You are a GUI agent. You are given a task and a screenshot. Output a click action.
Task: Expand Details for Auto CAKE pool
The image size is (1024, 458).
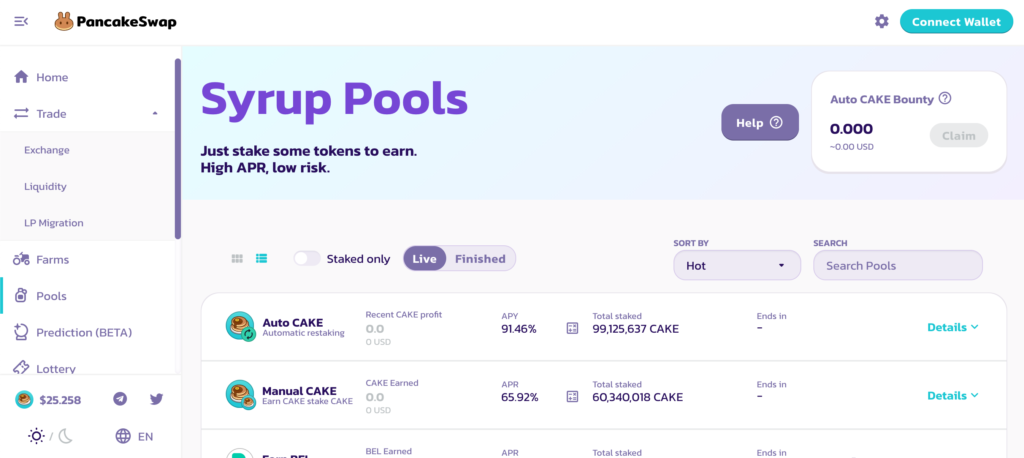(952, 327)
